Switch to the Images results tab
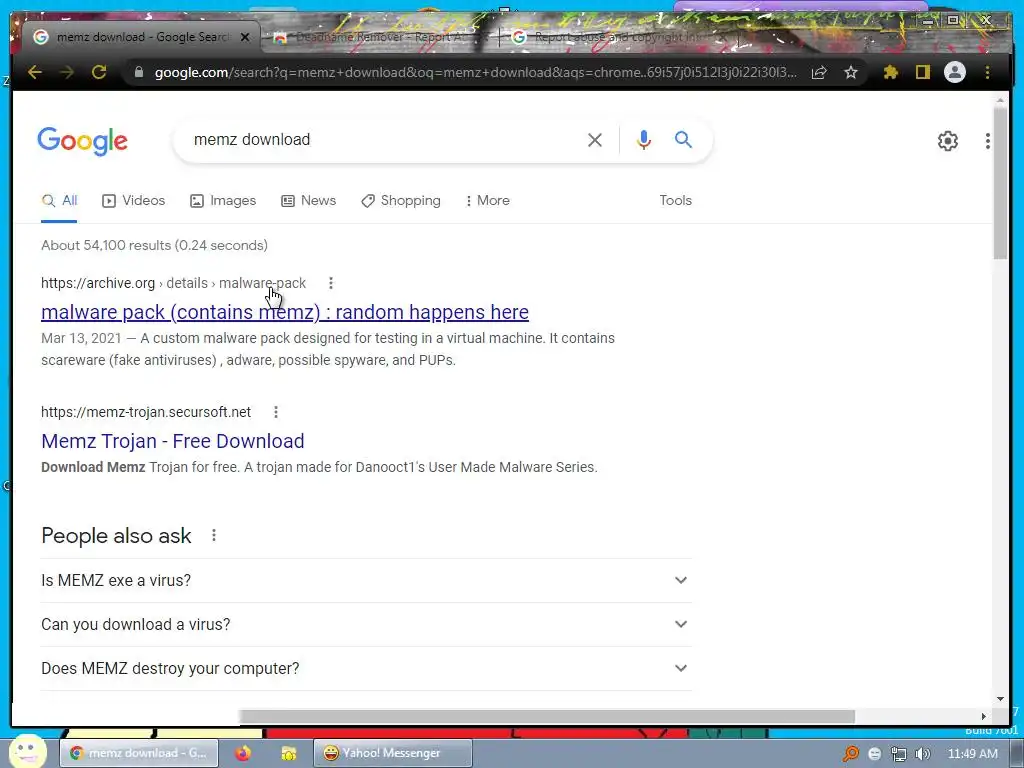Image resolution: width=1024 pixels, height=768 pixels. 223,200
